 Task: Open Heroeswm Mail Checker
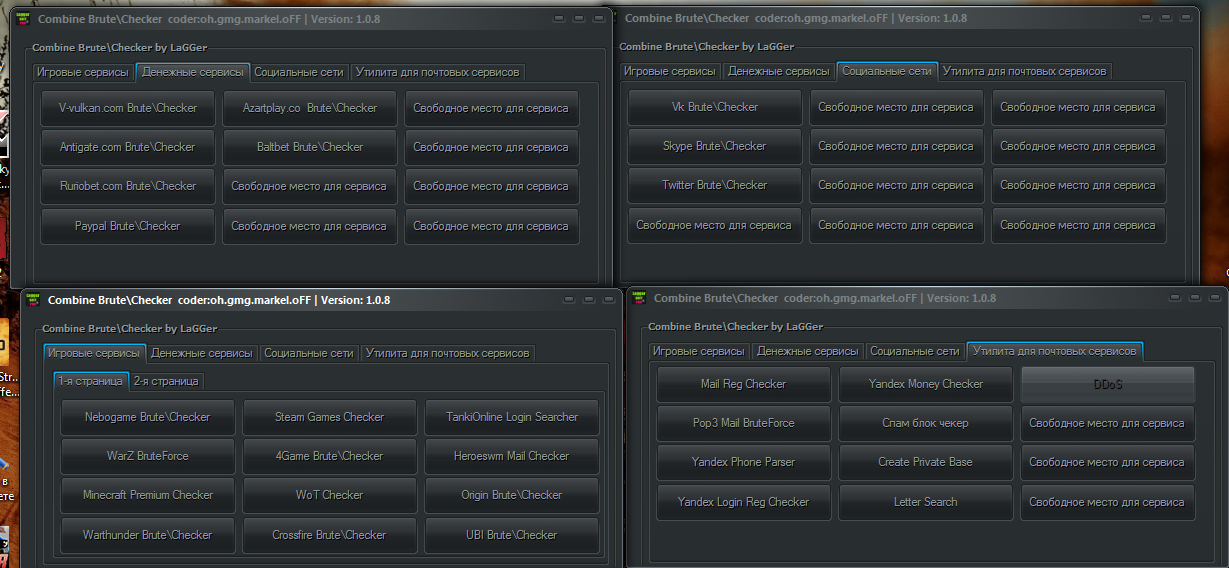click(512, 456)
